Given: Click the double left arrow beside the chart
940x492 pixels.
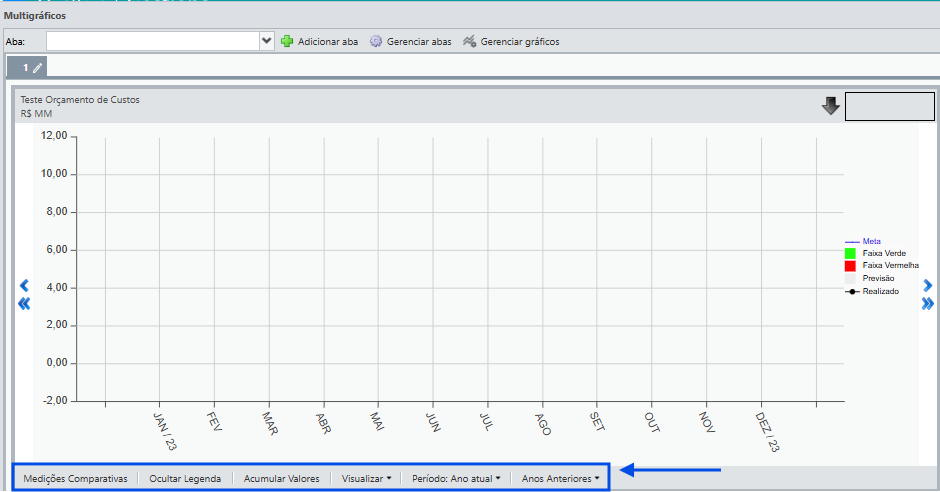Looking at the screenshot, I should coord(25,304).
